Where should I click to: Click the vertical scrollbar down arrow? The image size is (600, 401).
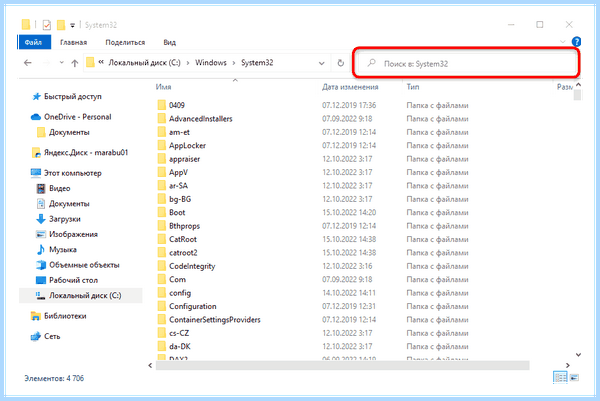tap(578, 355)
